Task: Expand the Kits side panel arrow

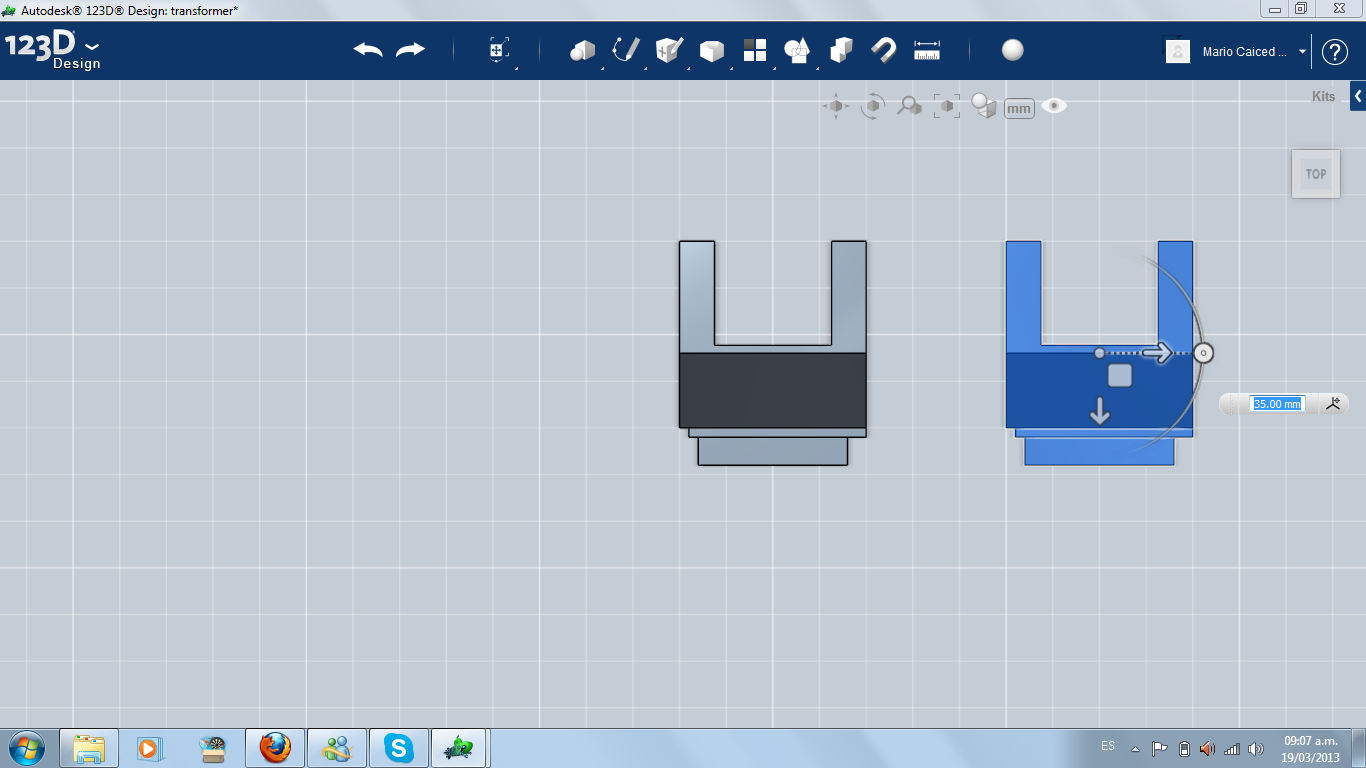Action: [x=1358, y=96]
